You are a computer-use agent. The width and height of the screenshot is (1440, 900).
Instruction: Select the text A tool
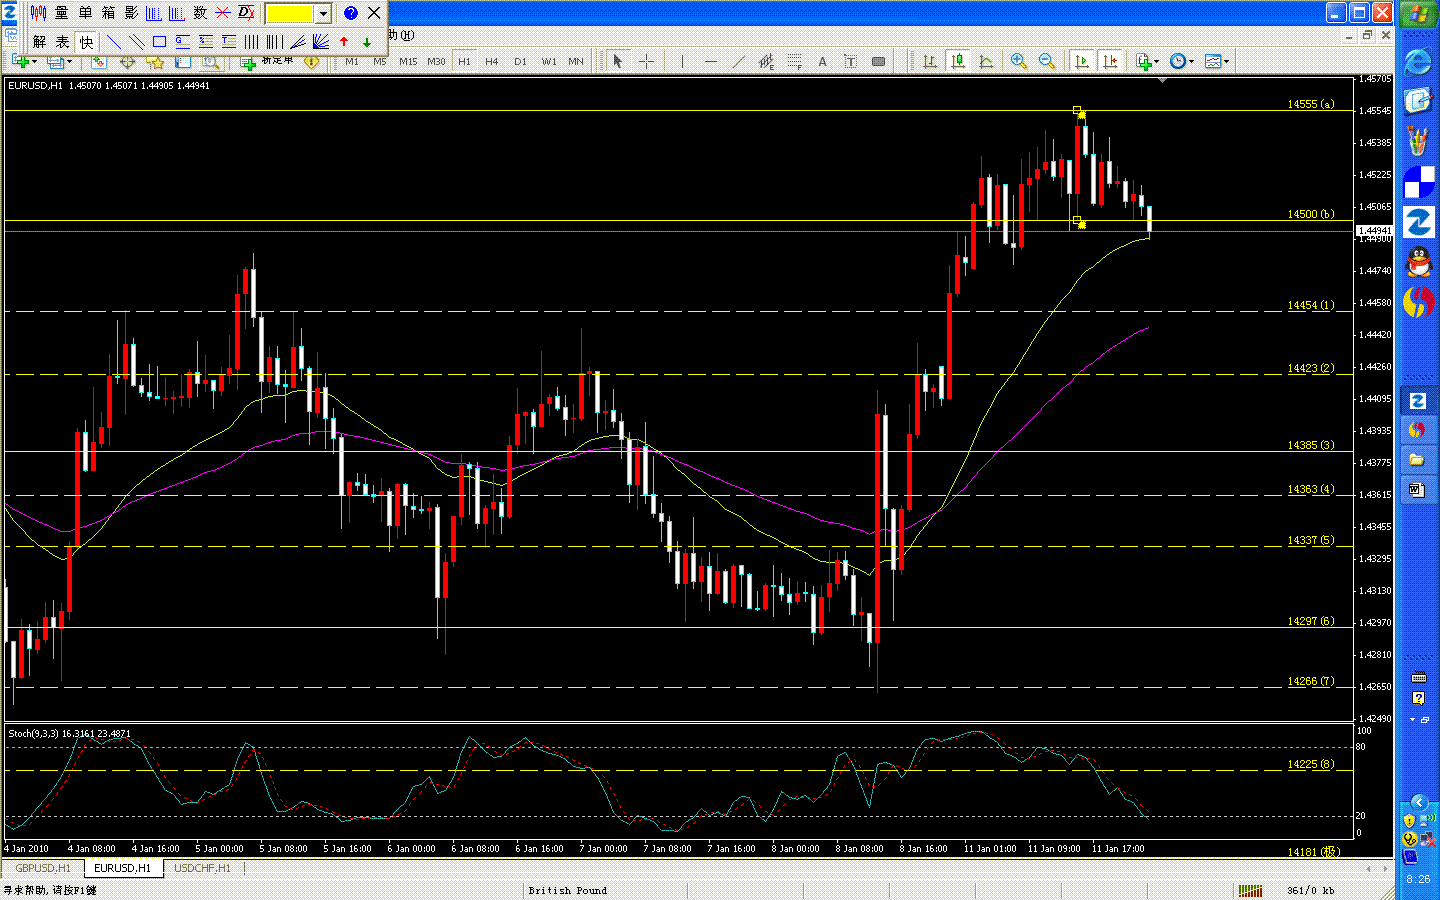pyautogui.click(x=823, y=61)
